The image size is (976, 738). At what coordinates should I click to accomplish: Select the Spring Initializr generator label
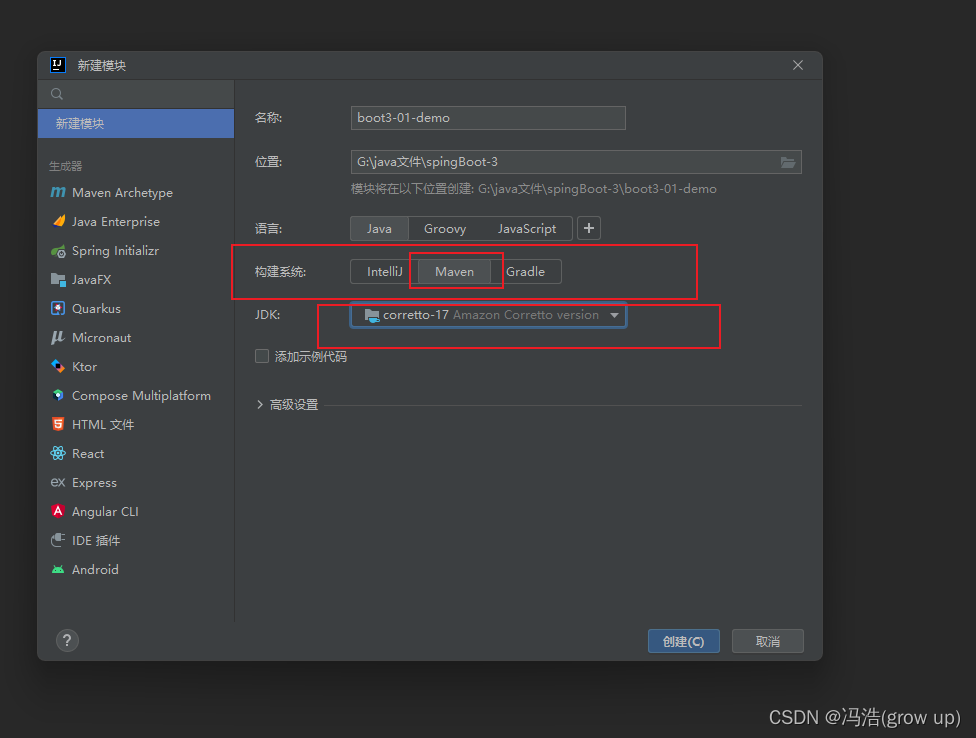click(x=115, y=251)
